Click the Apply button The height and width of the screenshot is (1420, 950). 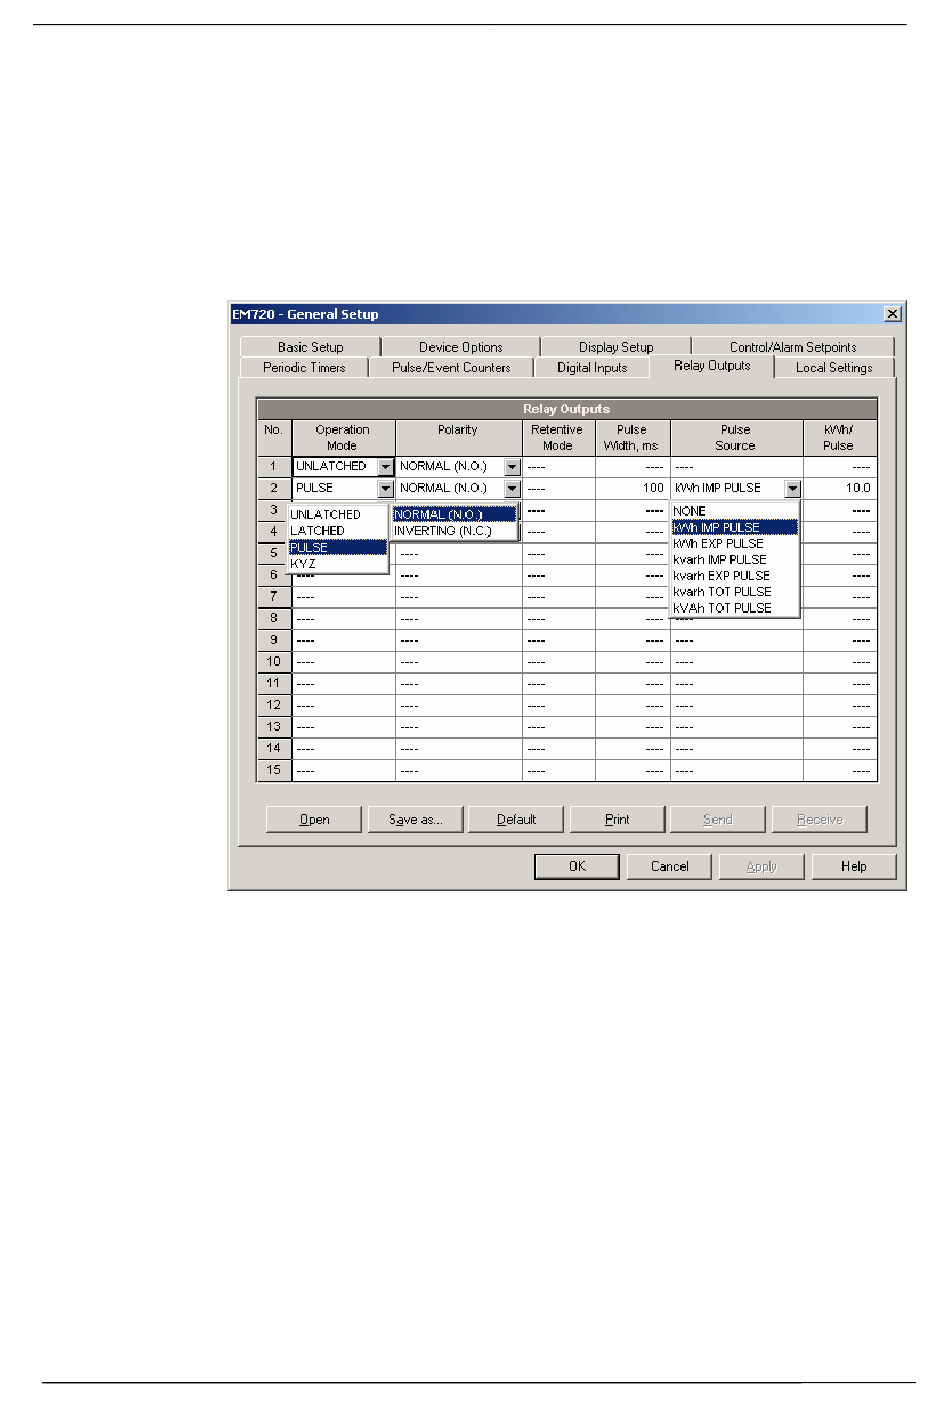(761, 866)
